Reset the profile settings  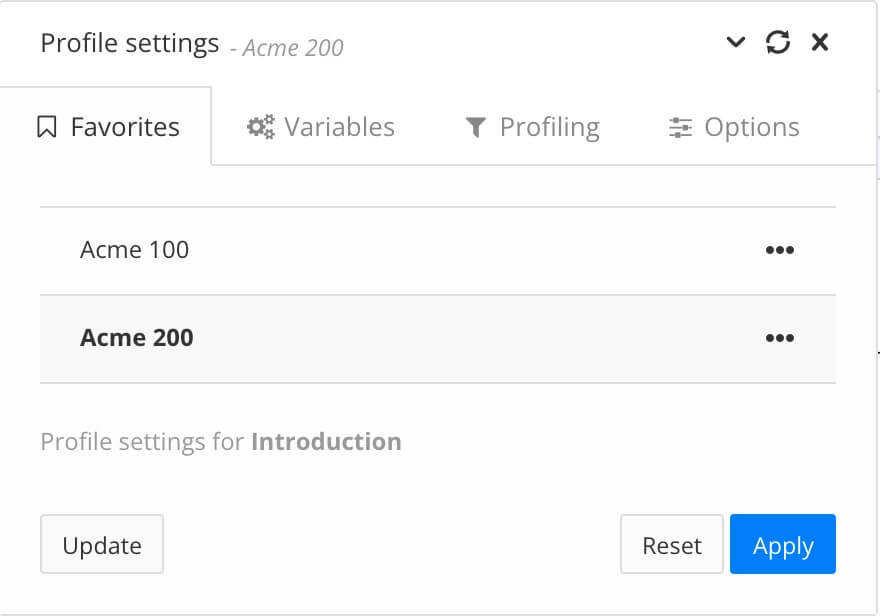tap(672, 545)
